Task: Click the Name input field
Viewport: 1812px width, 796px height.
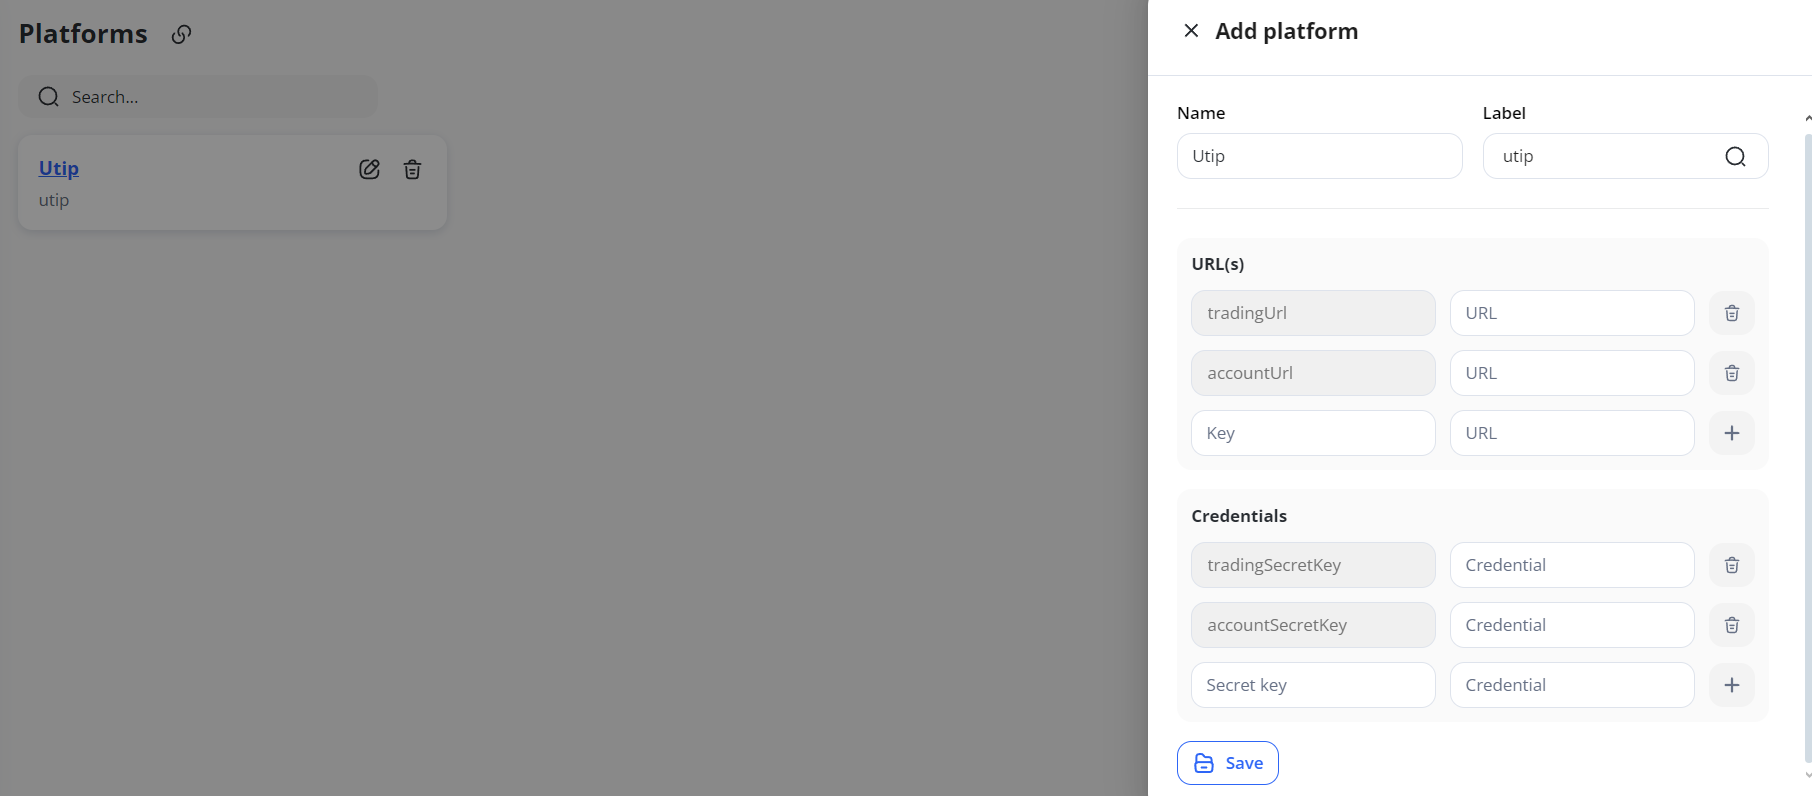Action: 1319,156
